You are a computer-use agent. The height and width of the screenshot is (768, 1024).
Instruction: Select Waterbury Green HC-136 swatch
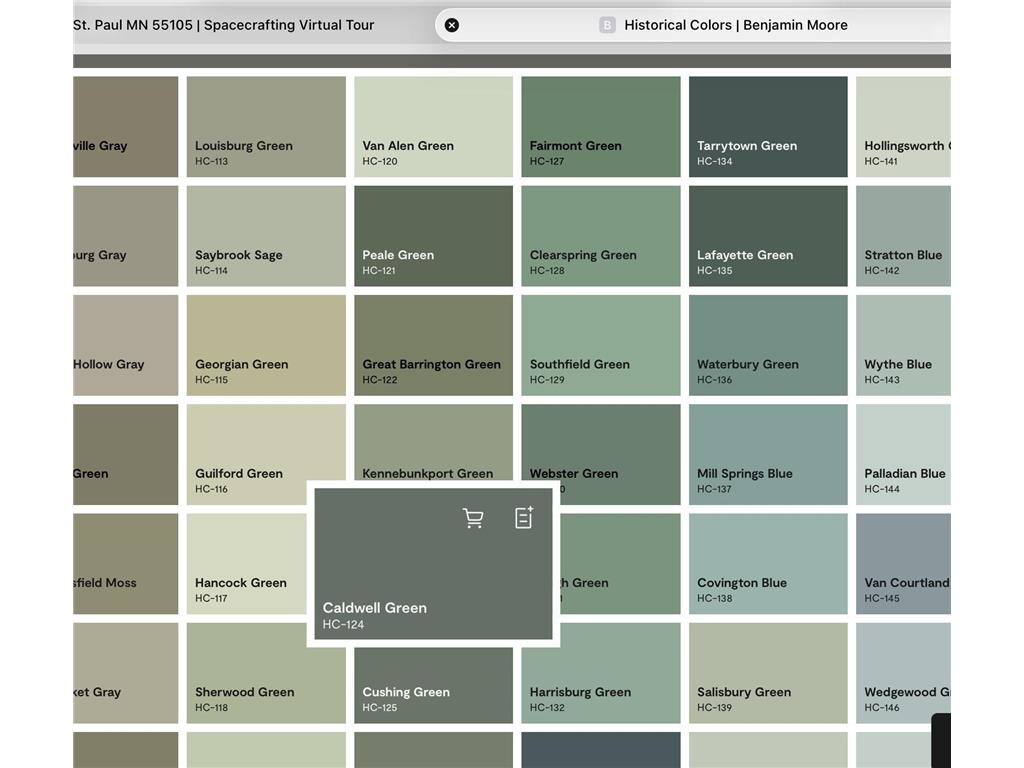tap(768, 345)
